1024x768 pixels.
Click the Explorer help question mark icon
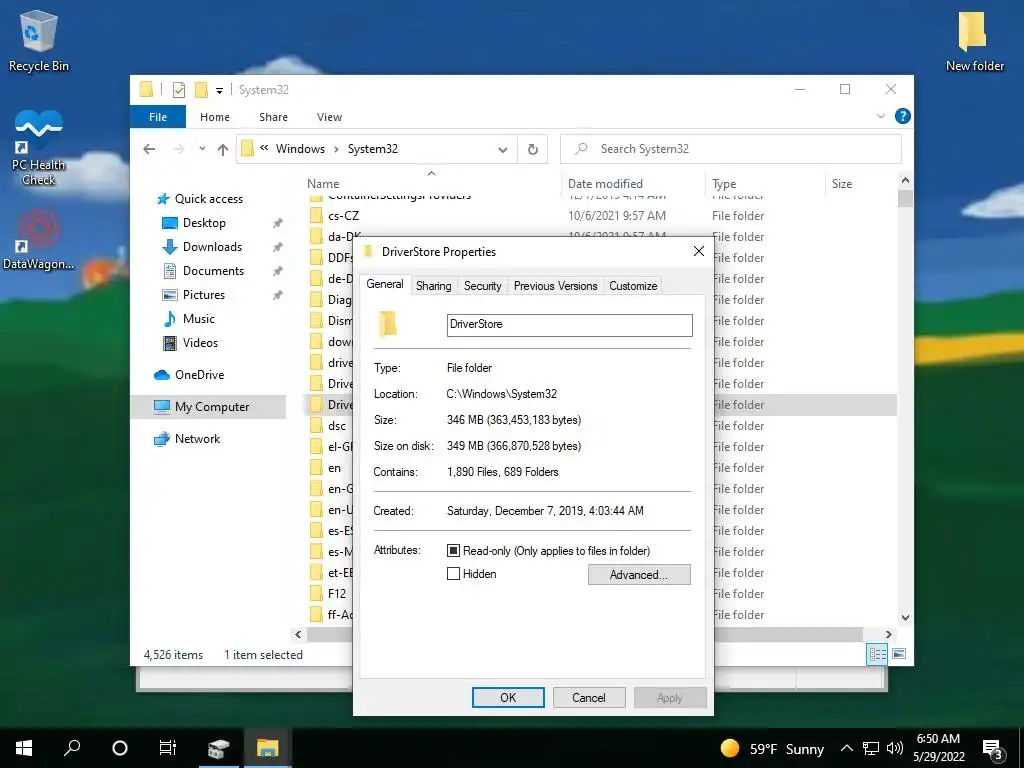tap(903, 116)
